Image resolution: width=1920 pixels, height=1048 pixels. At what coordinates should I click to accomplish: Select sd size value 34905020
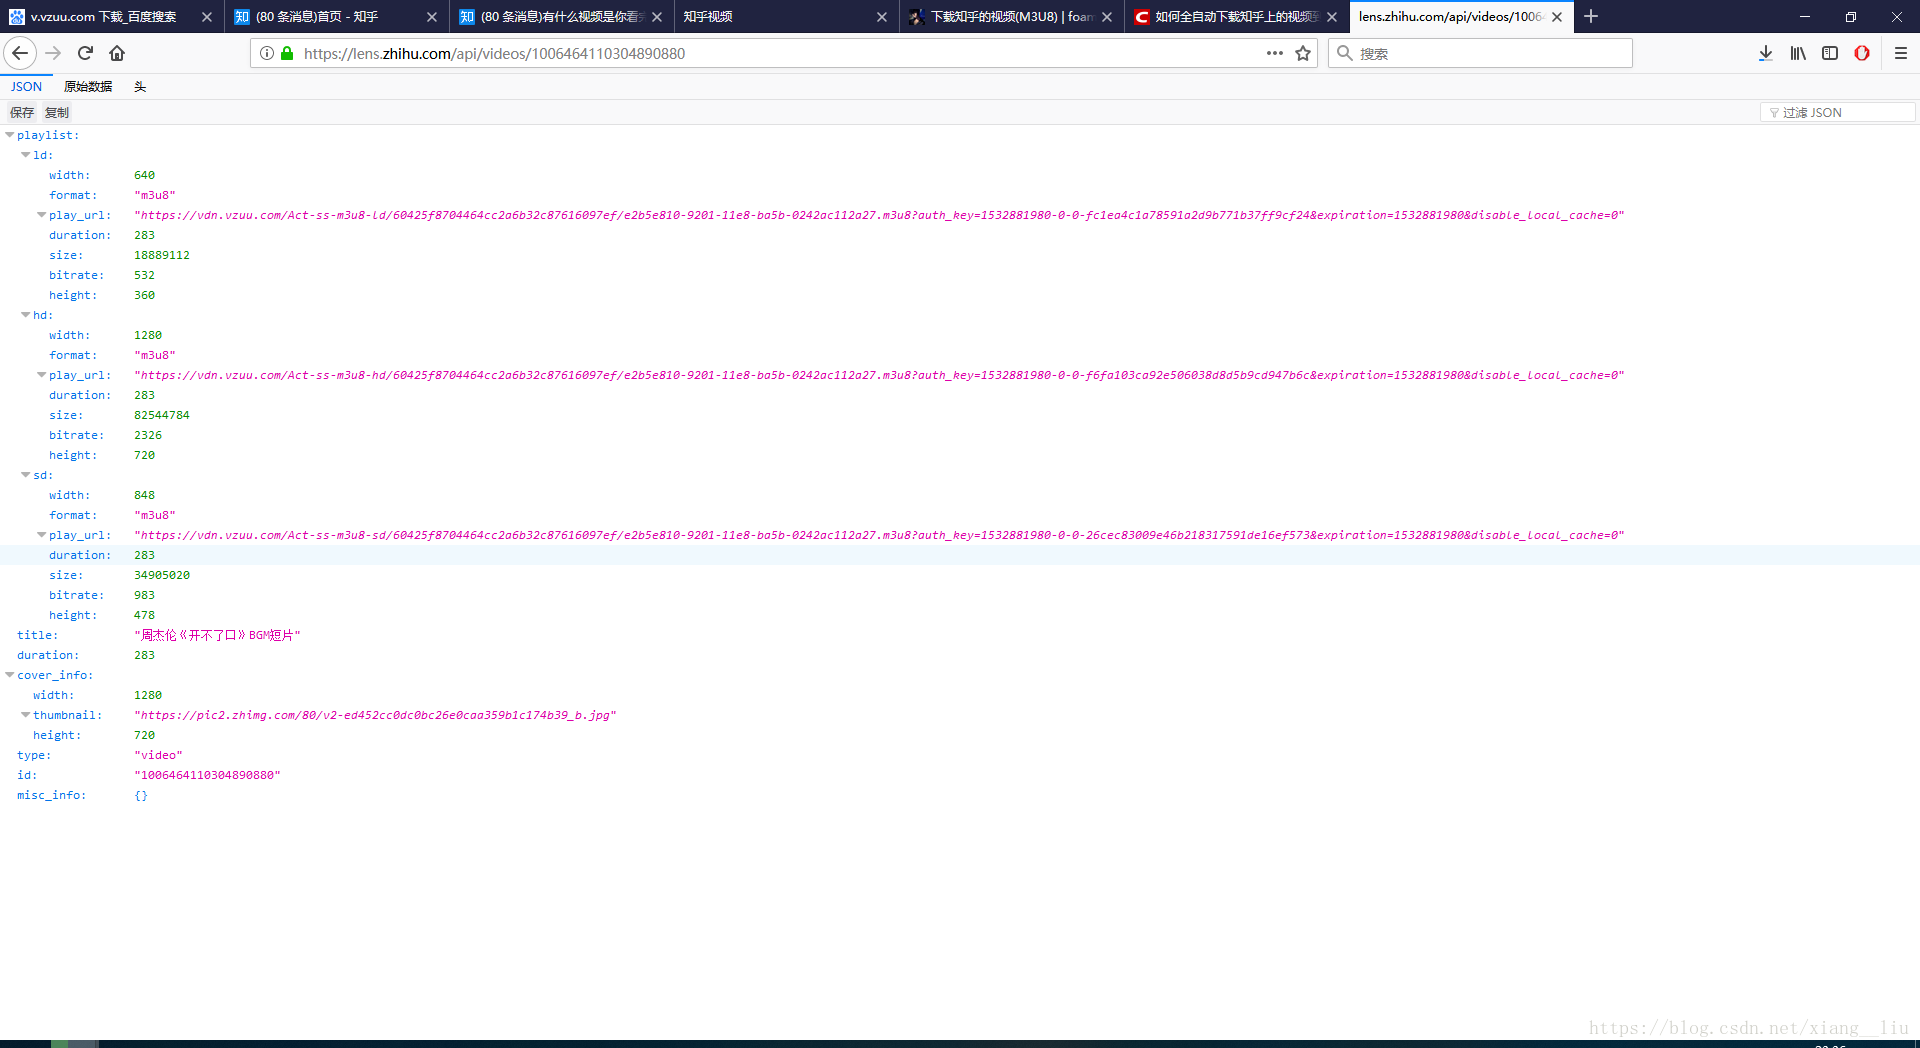tap(162, 575)
